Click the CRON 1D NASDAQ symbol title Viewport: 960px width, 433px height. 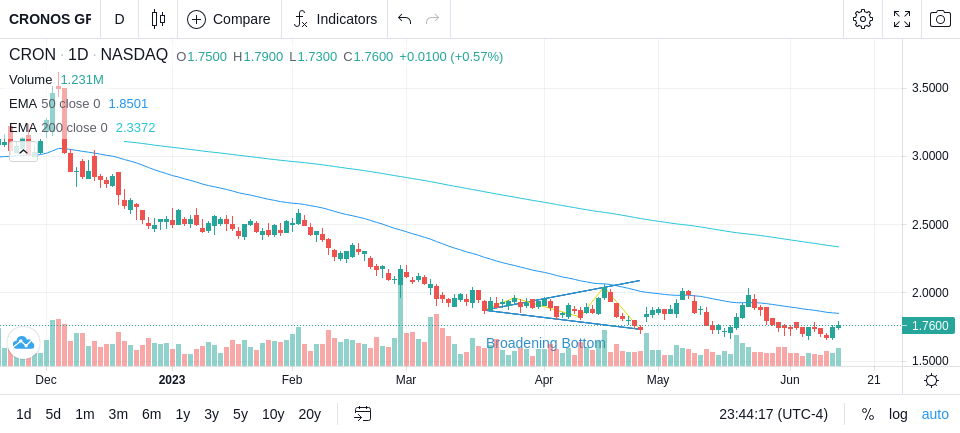(x=88, y=55)
